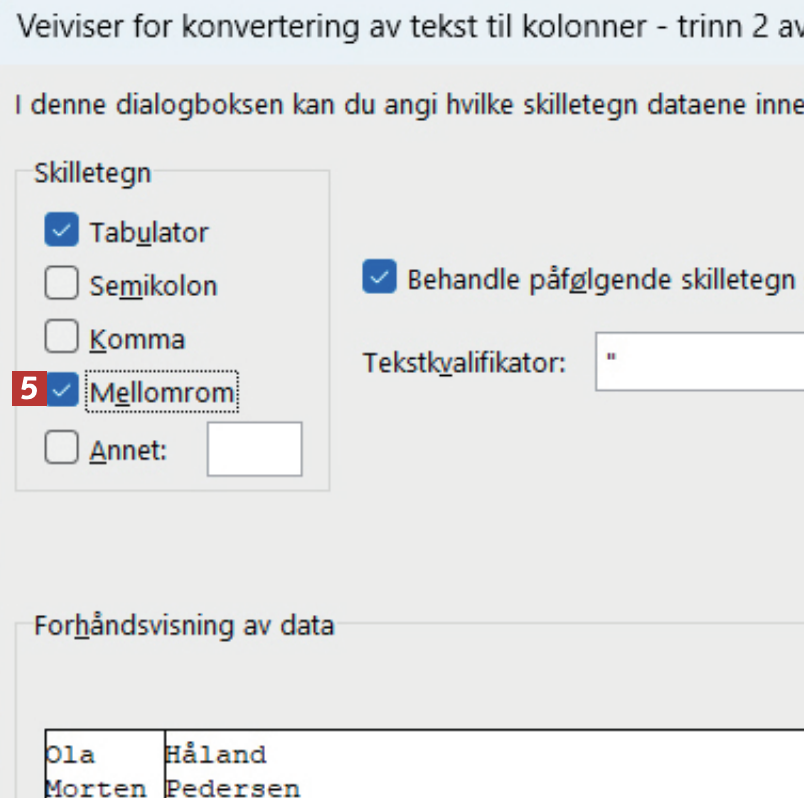Open the Tekstkvalifikator dropdown box

coord(700,361)
